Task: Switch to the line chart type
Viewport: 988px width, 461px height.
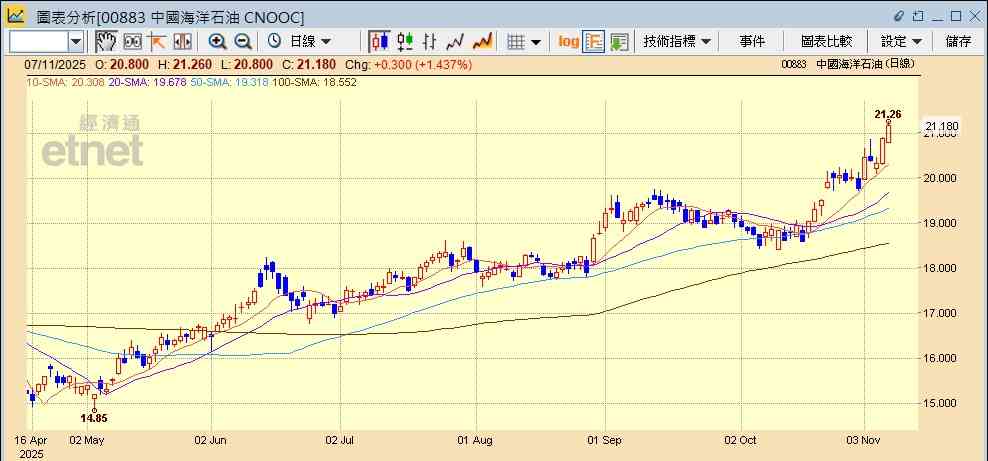Action: point(456,41)
